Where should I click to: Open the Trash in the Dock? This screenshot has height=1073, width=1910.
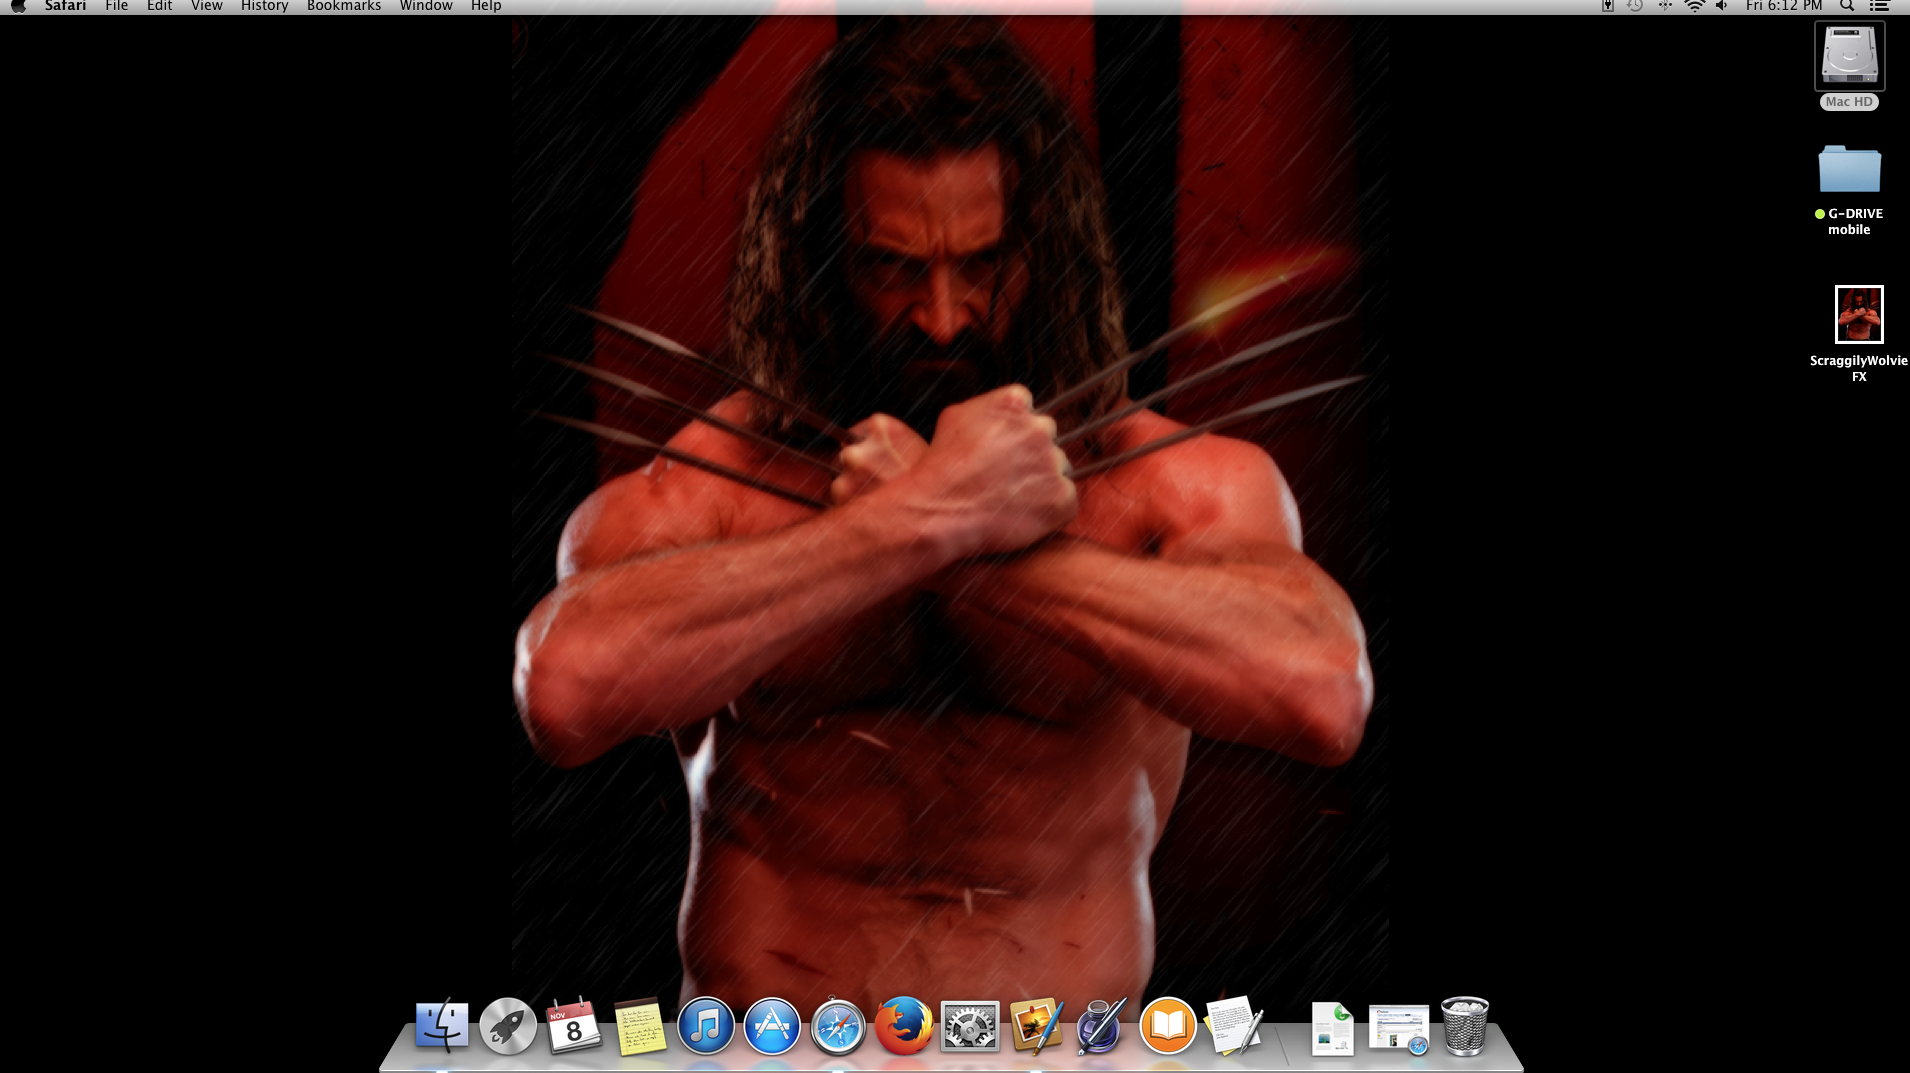1465,1026
